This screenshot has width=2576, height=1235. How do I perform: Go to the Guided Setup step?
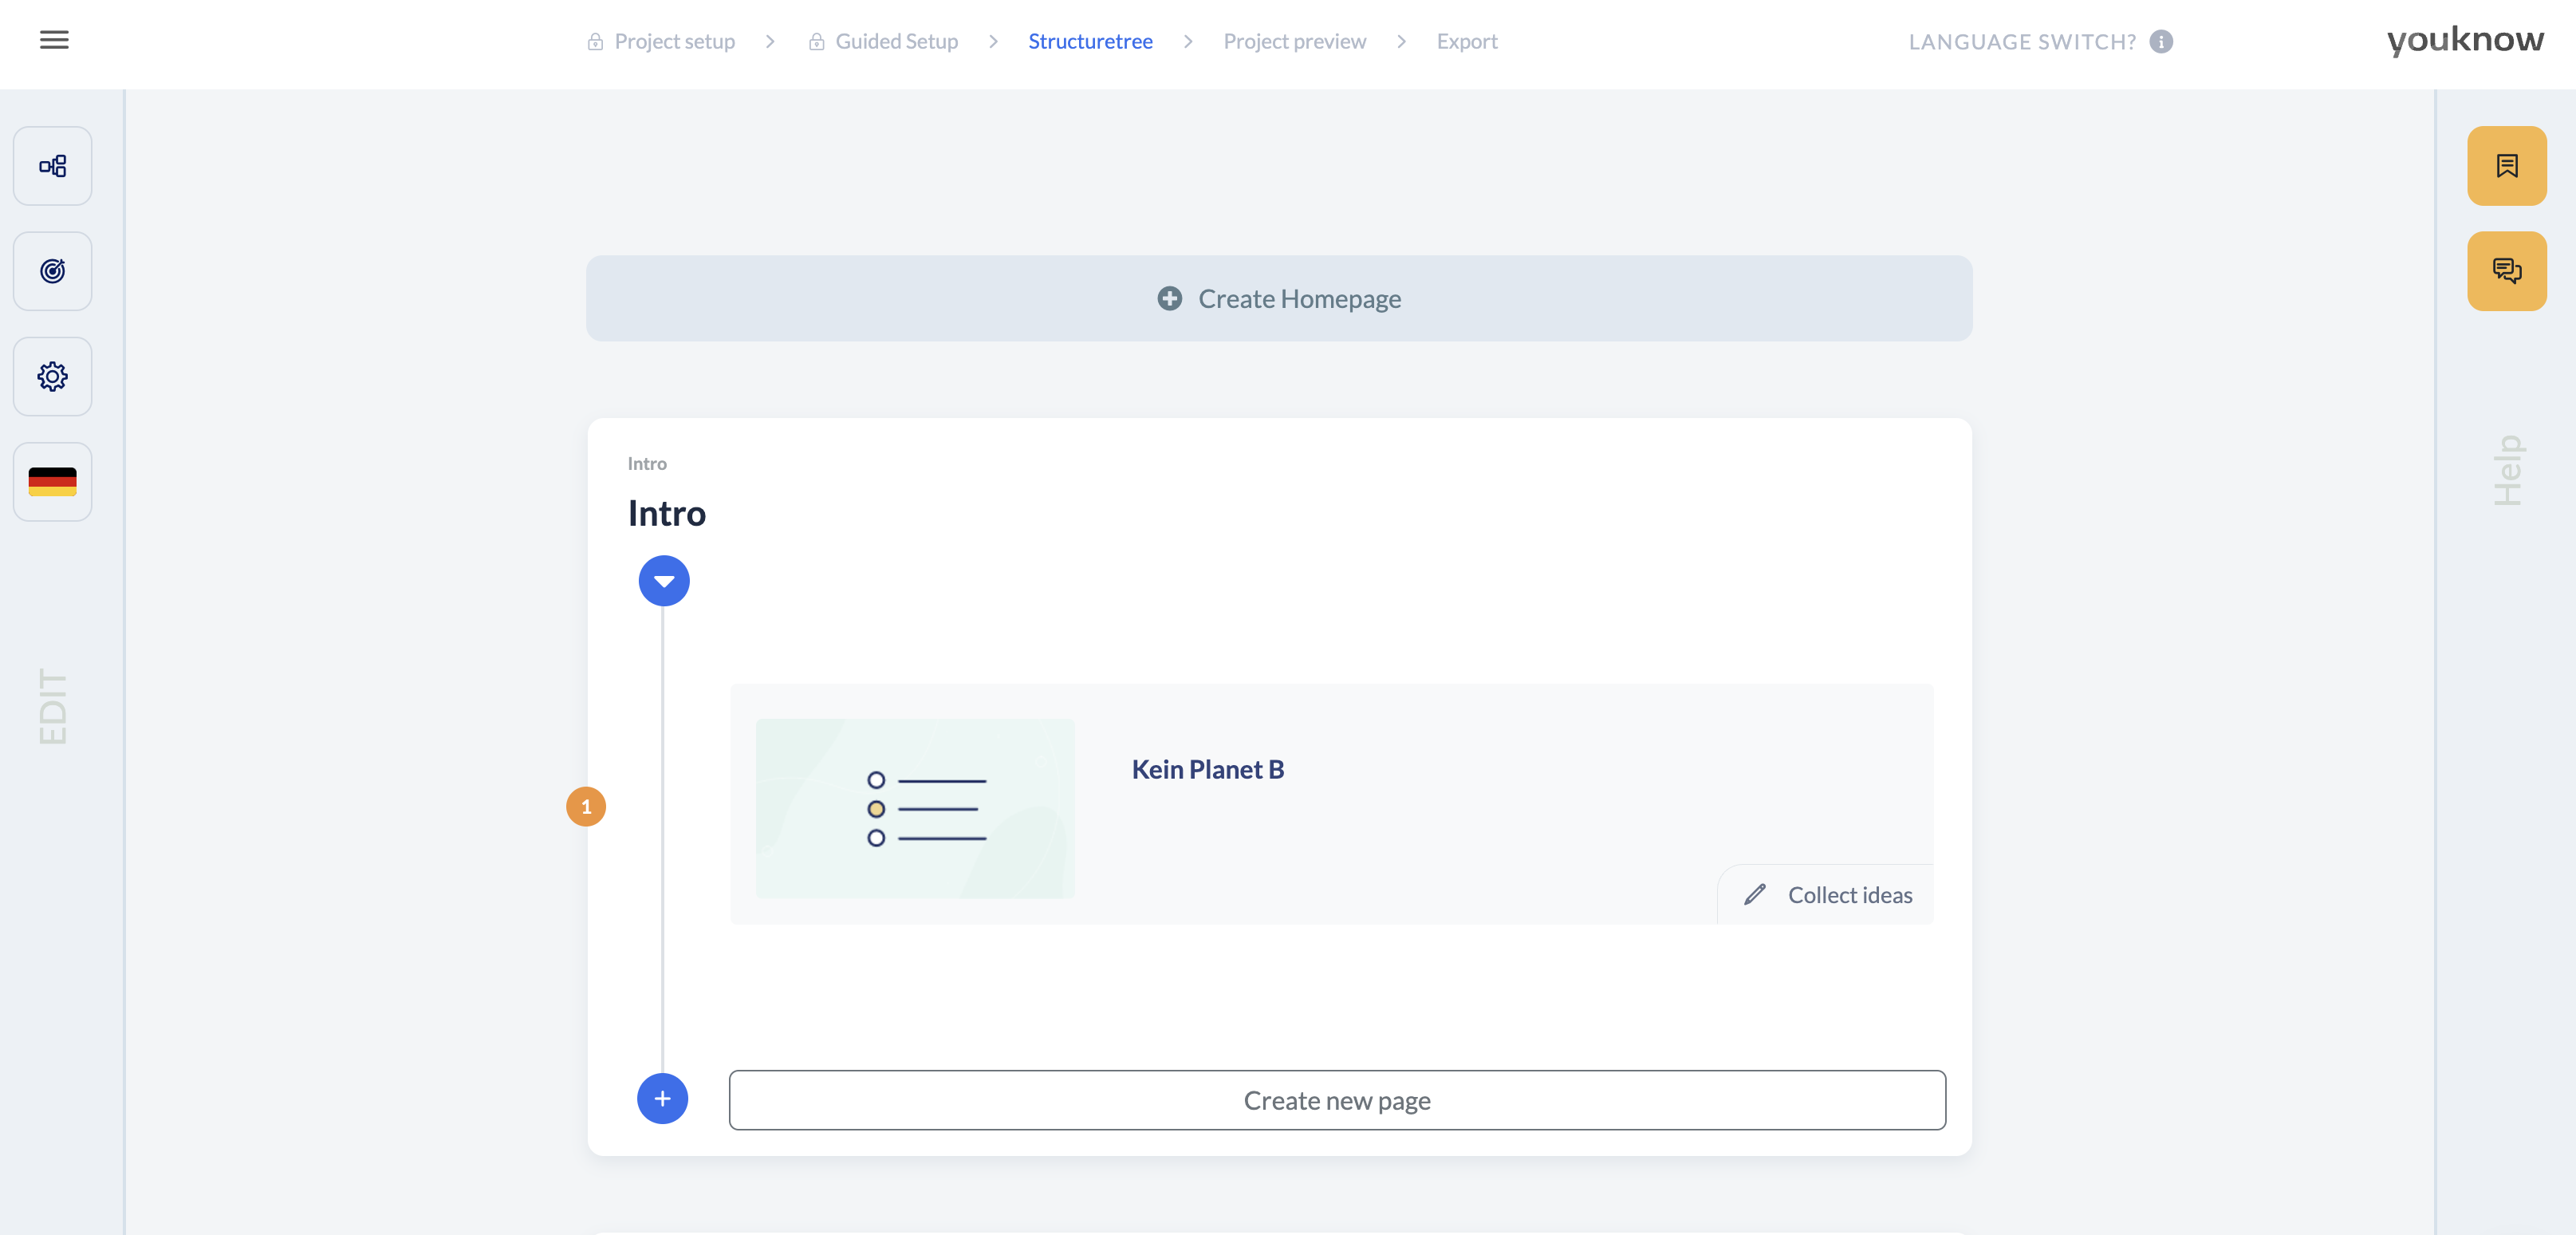point(896,42)
